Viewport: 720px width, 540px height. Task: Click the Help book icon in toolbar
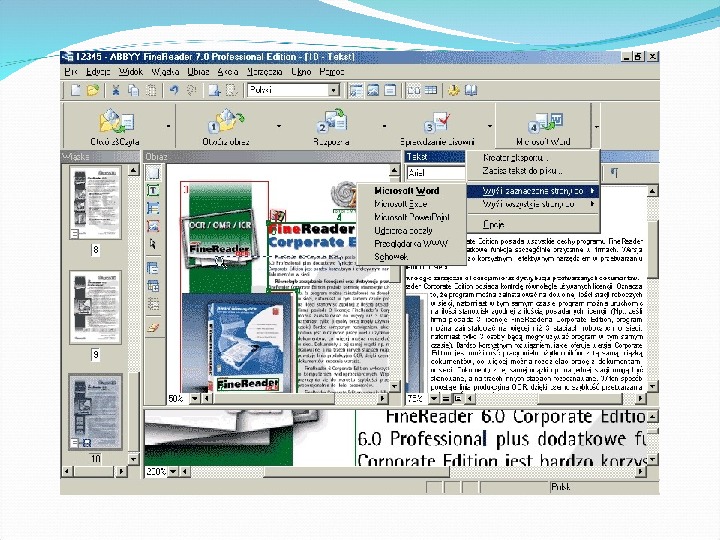(471, 90)
